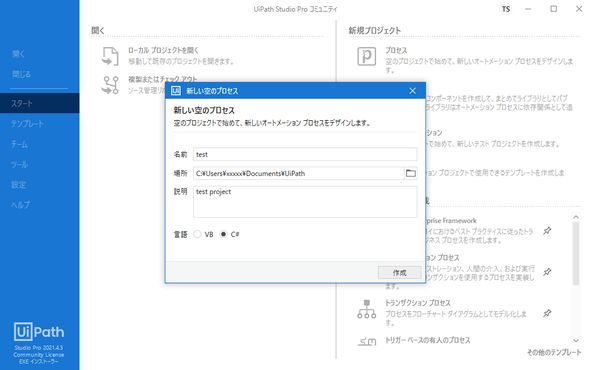Click the template list scrollbar thumb
The height and width of the screenshot is (370, 592).
point(576,253)
